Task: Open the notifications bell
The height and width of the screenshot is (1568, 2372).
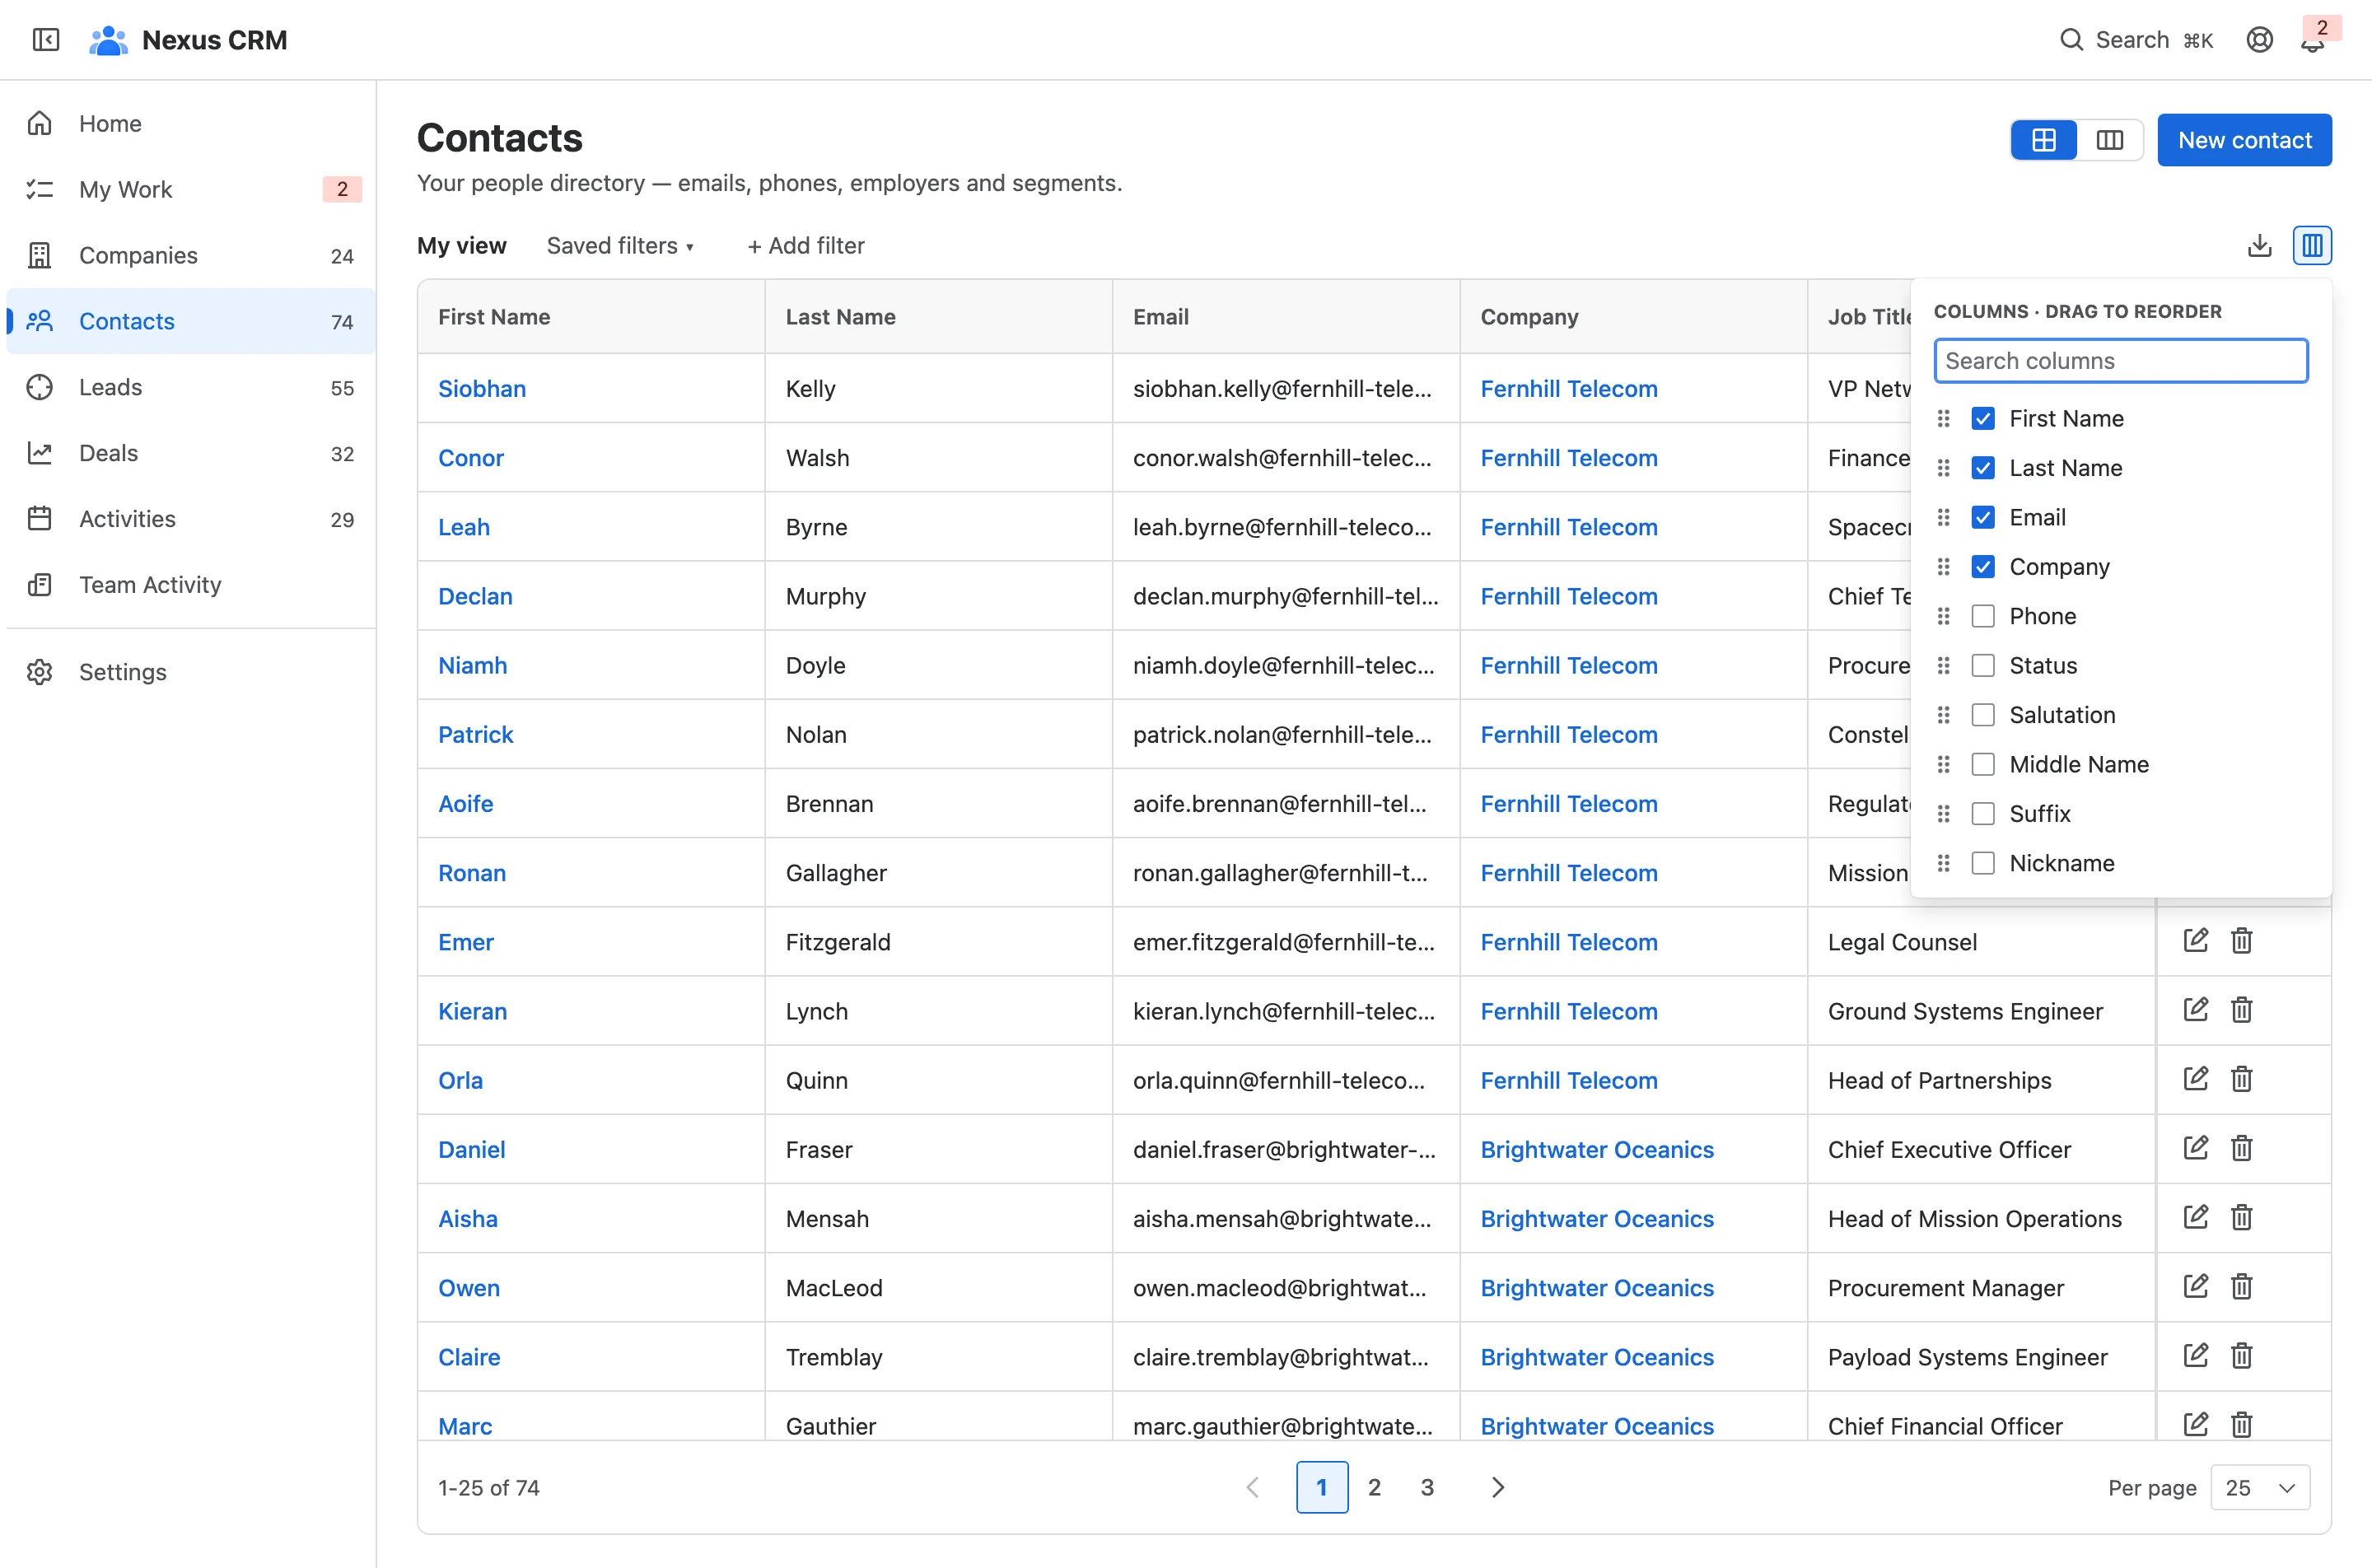Action: [x=2312, y=41]
